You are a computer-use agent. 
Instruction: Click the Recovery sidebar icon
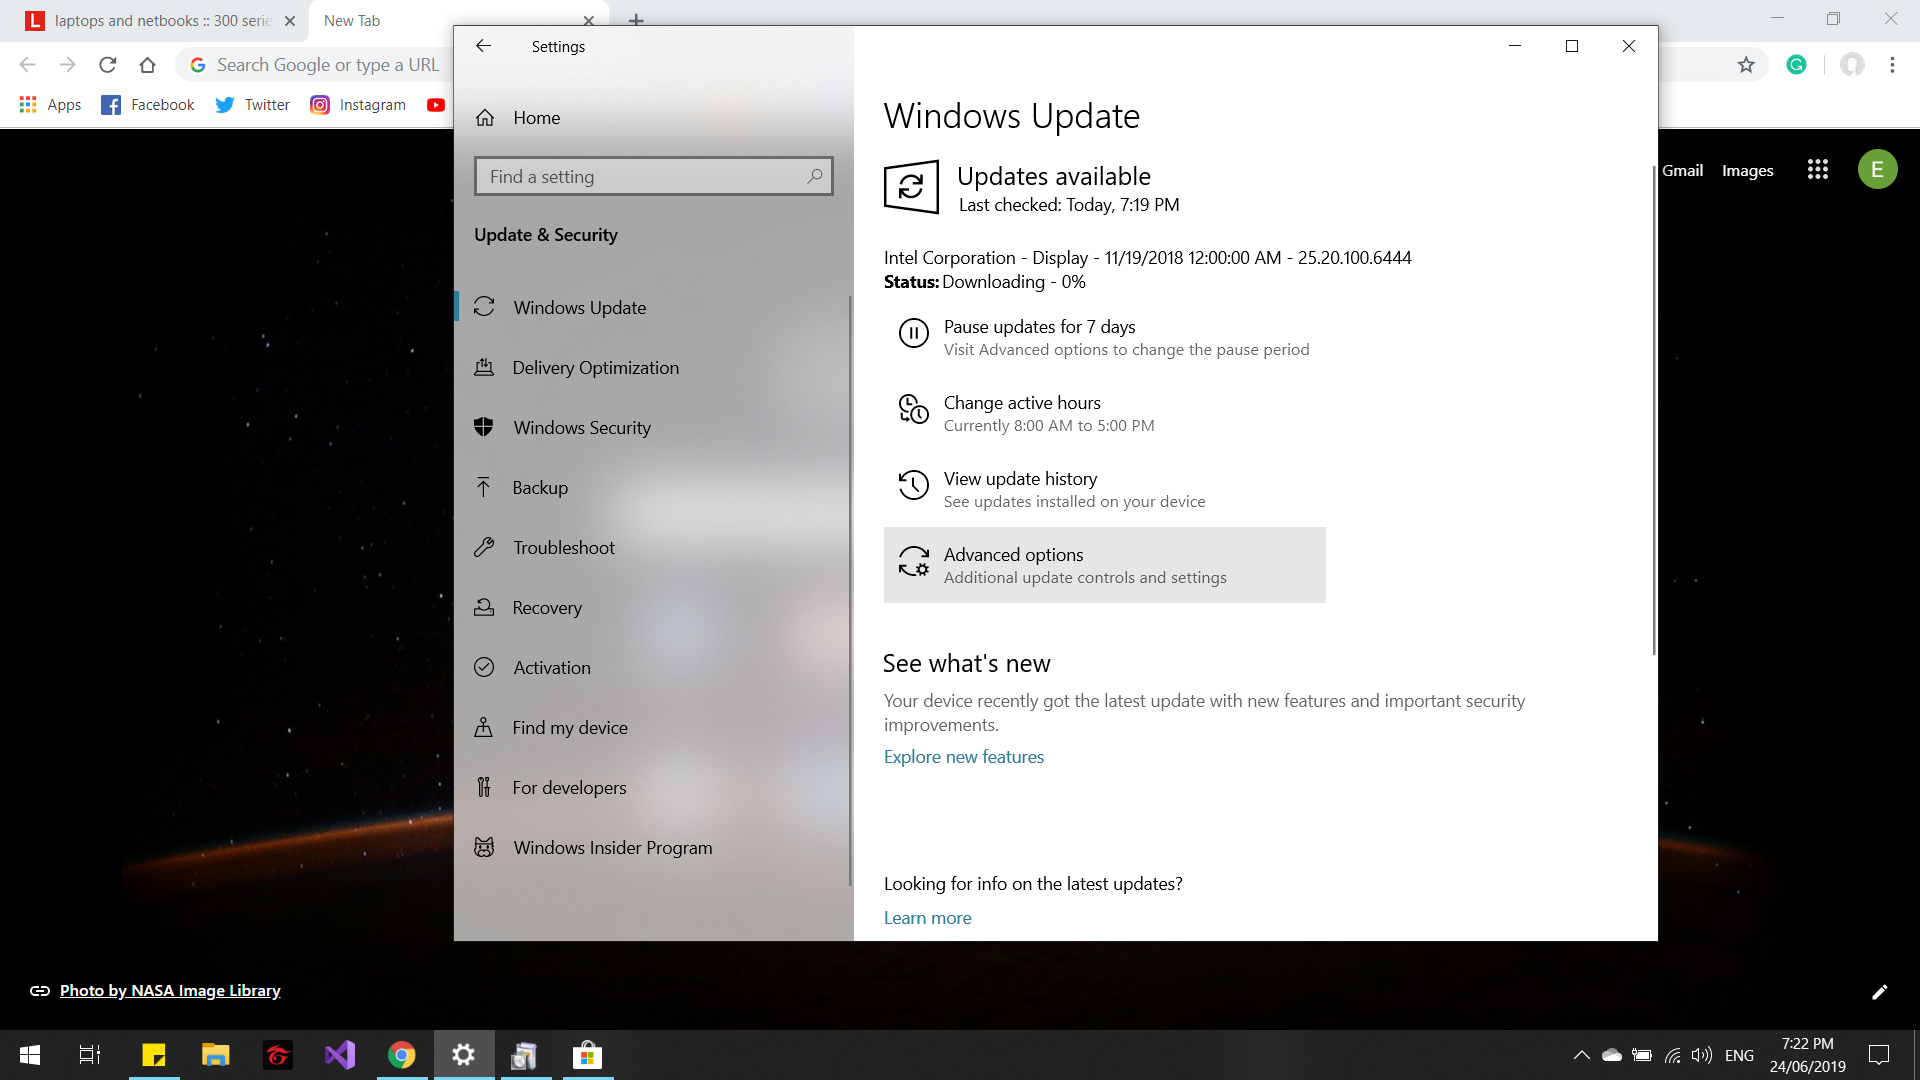pos(484,607)
